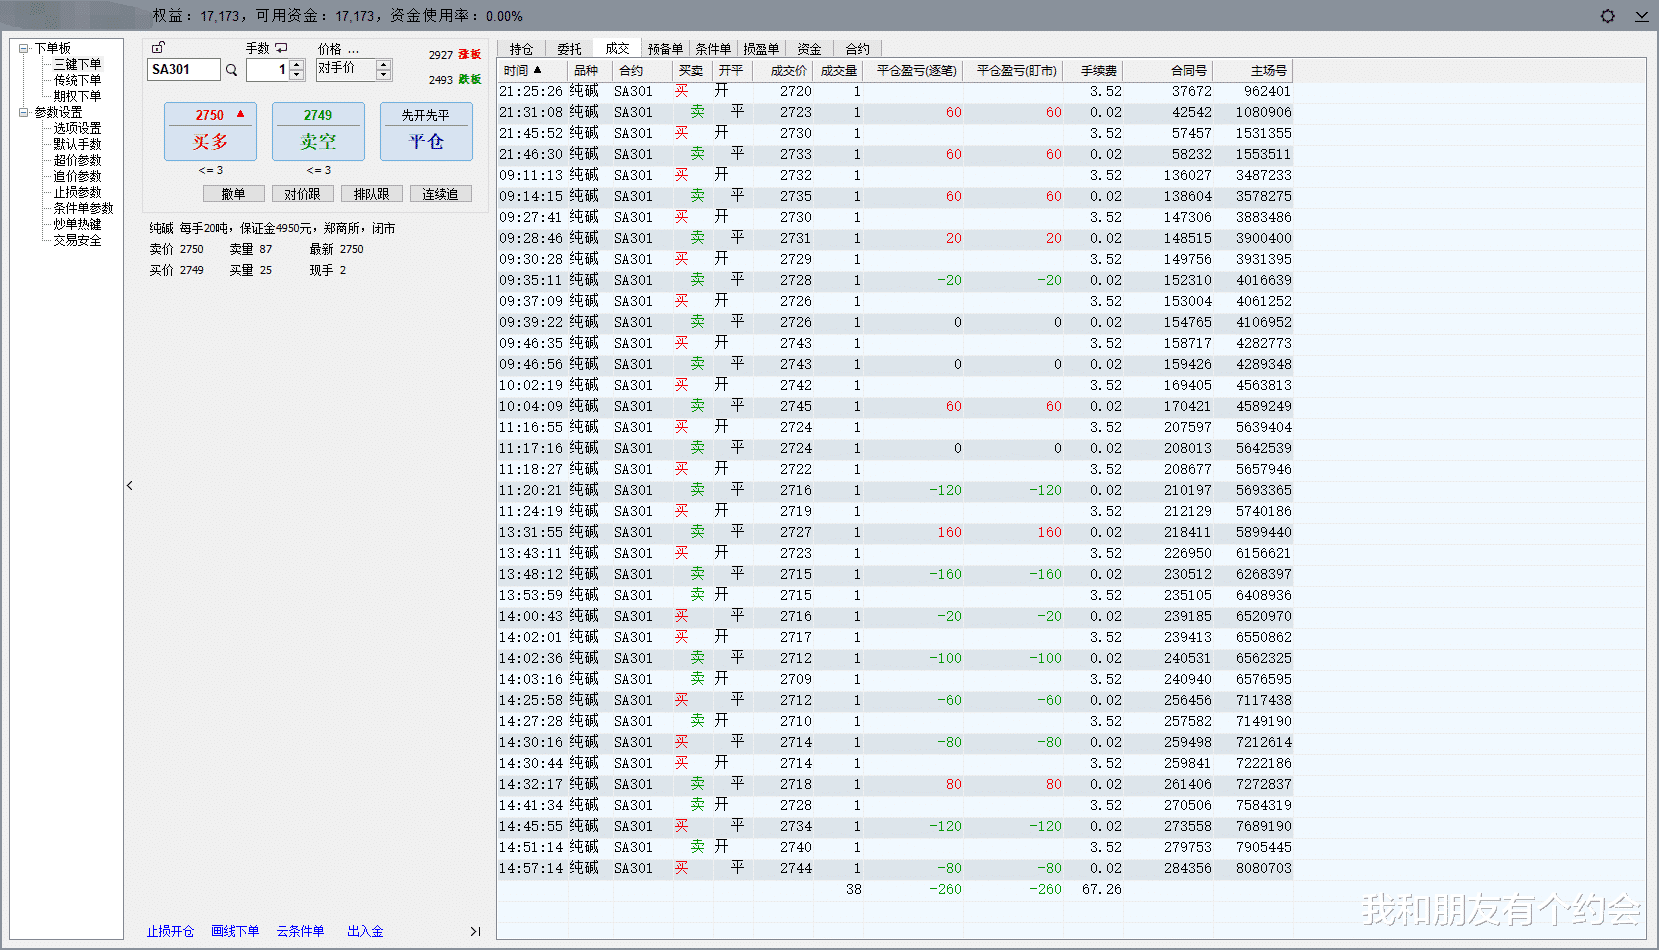Screen dimensions: 1659x950
Task: Click the 2927 涨板 limit-up price
Action: click(455, 55)
